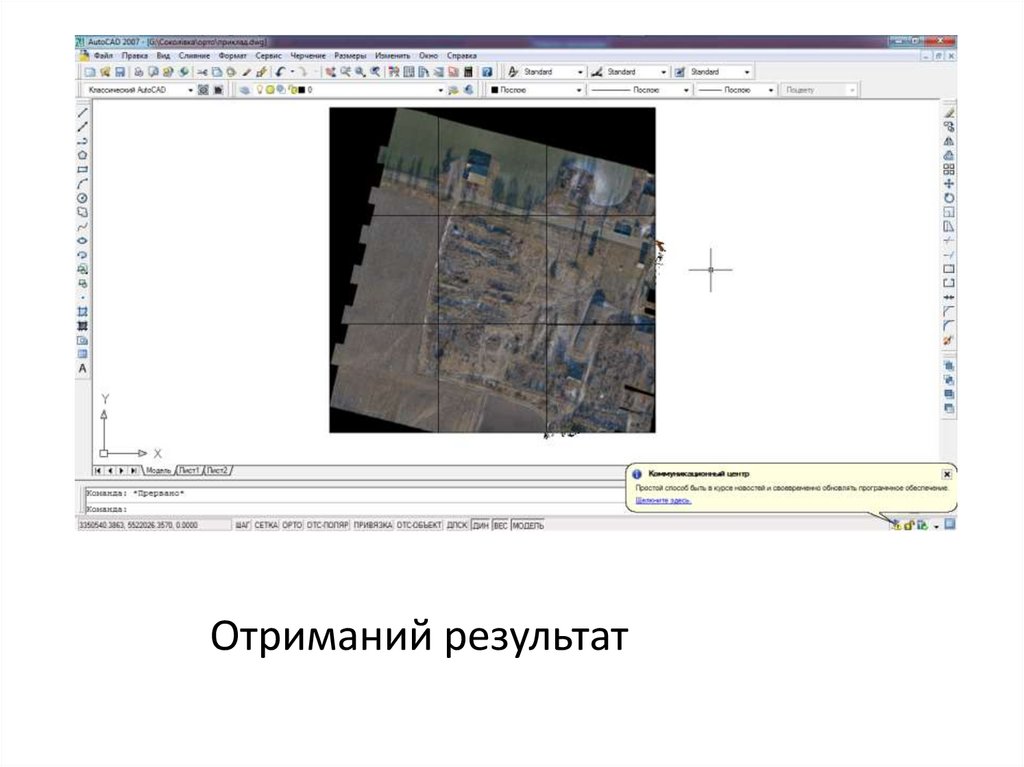Open the Черчение menu

tap(308, 56)
